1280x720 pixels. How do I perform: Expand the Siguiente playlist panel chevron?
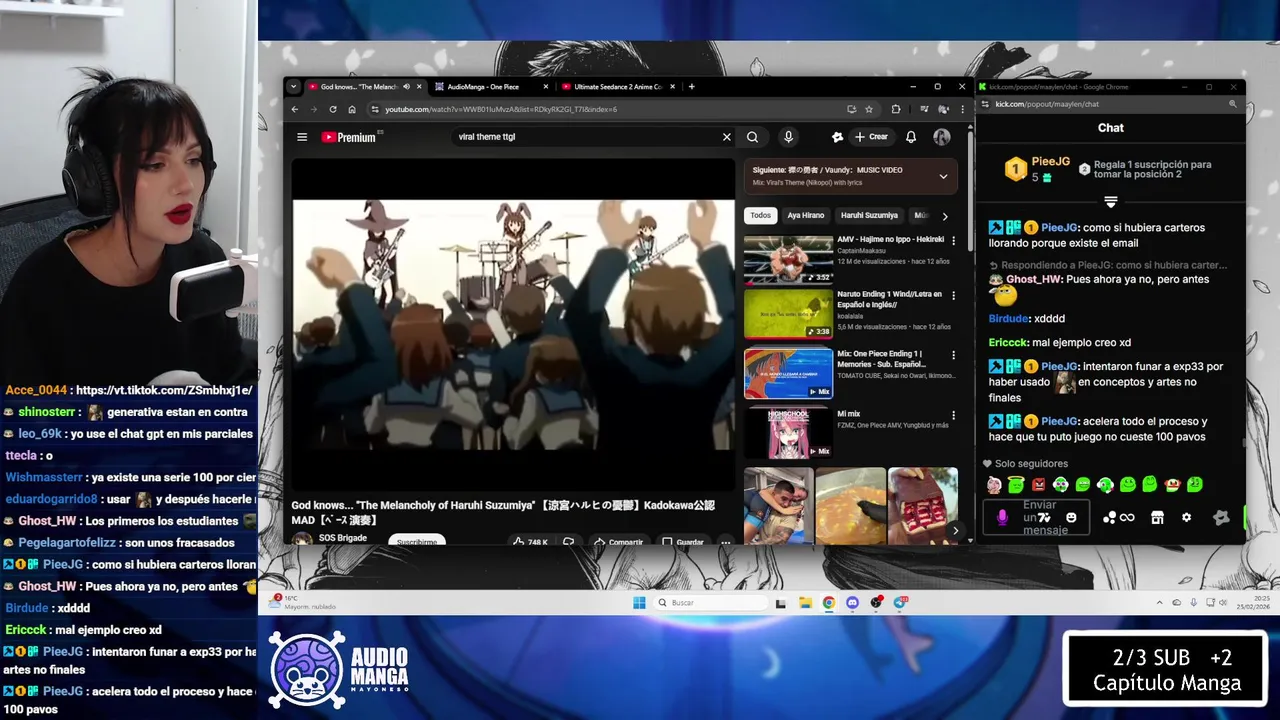(x=943, y=177)
